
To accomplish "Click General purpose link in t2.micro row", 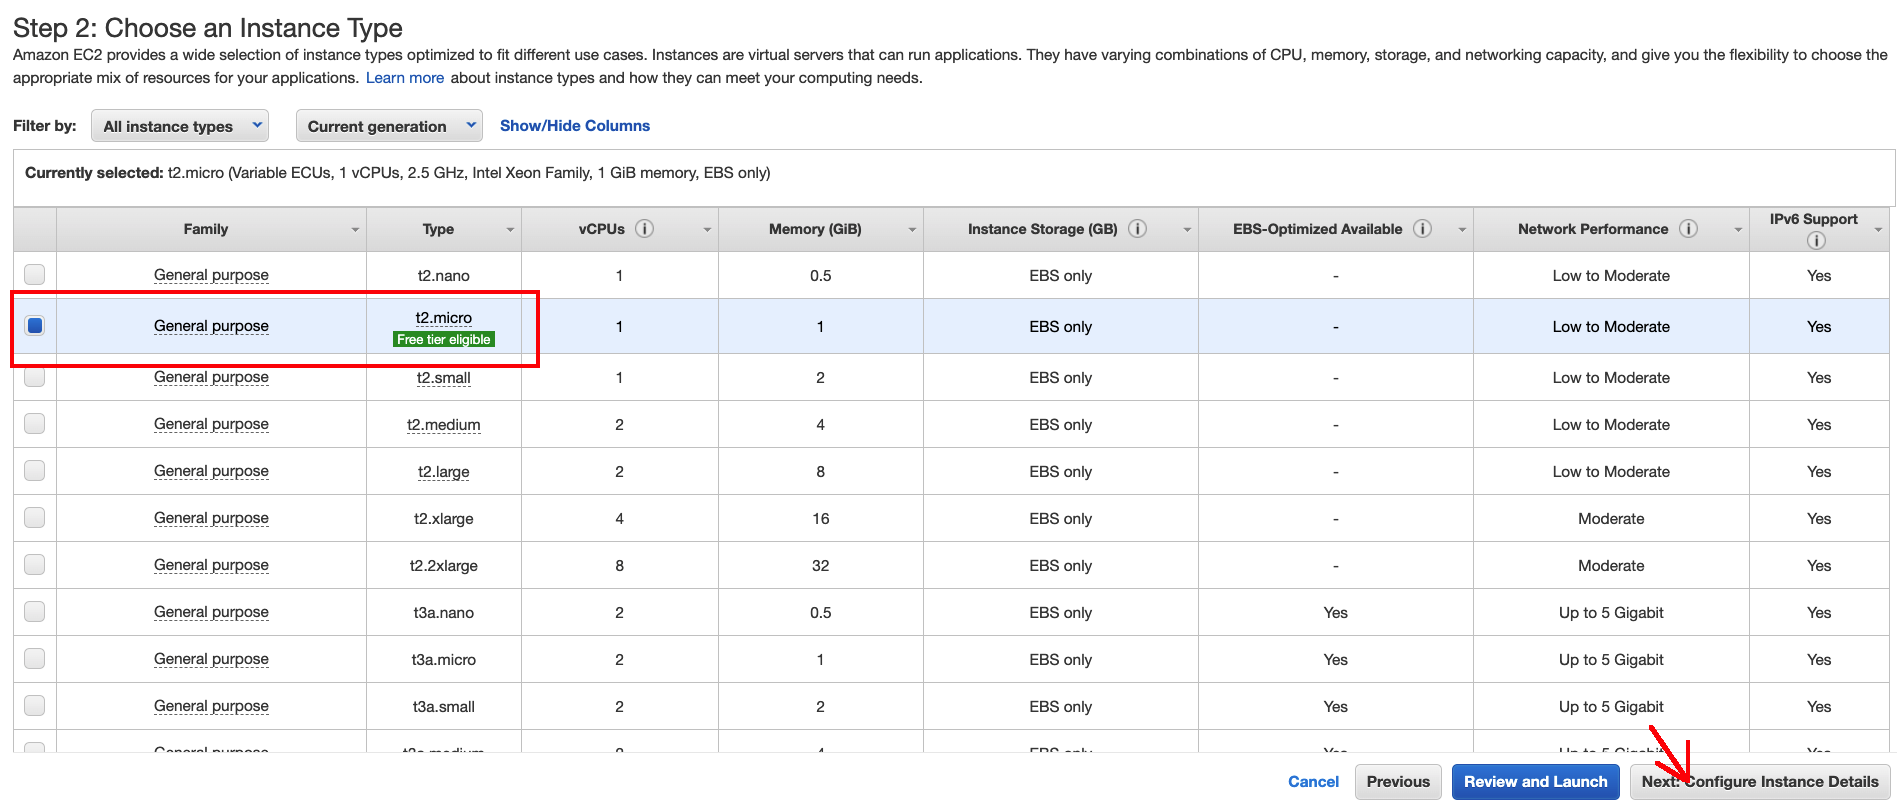I will [211, 326].
